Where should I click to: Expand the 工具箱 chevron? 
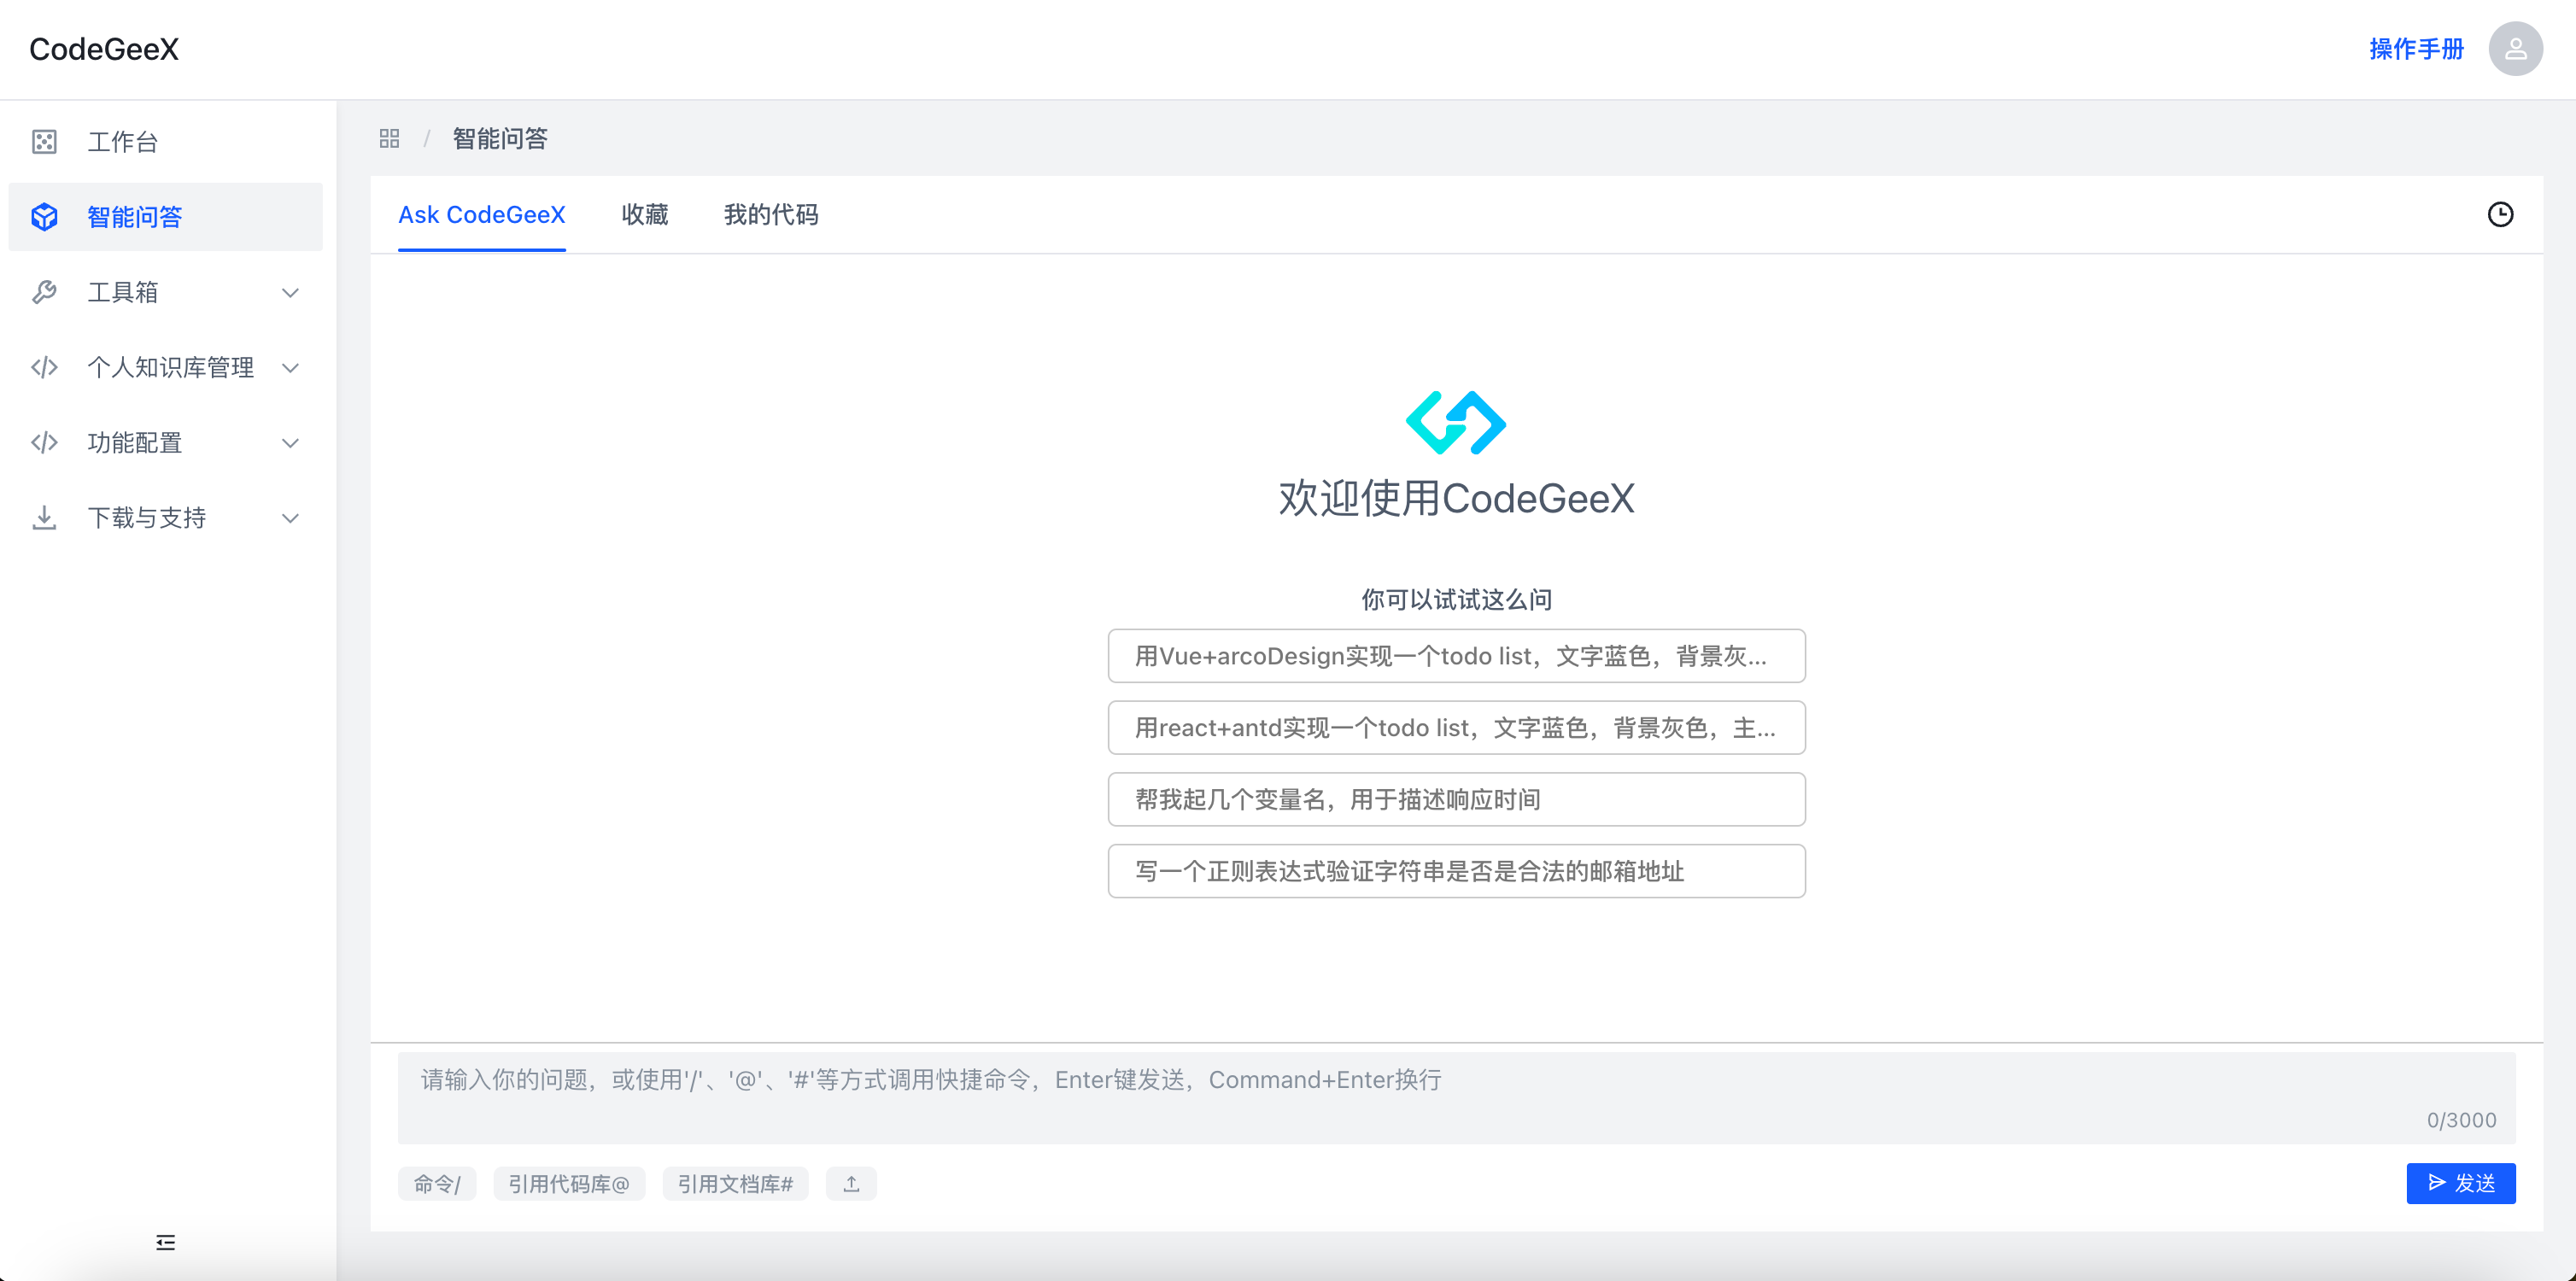pyautogui.click(x=290, y=293)
